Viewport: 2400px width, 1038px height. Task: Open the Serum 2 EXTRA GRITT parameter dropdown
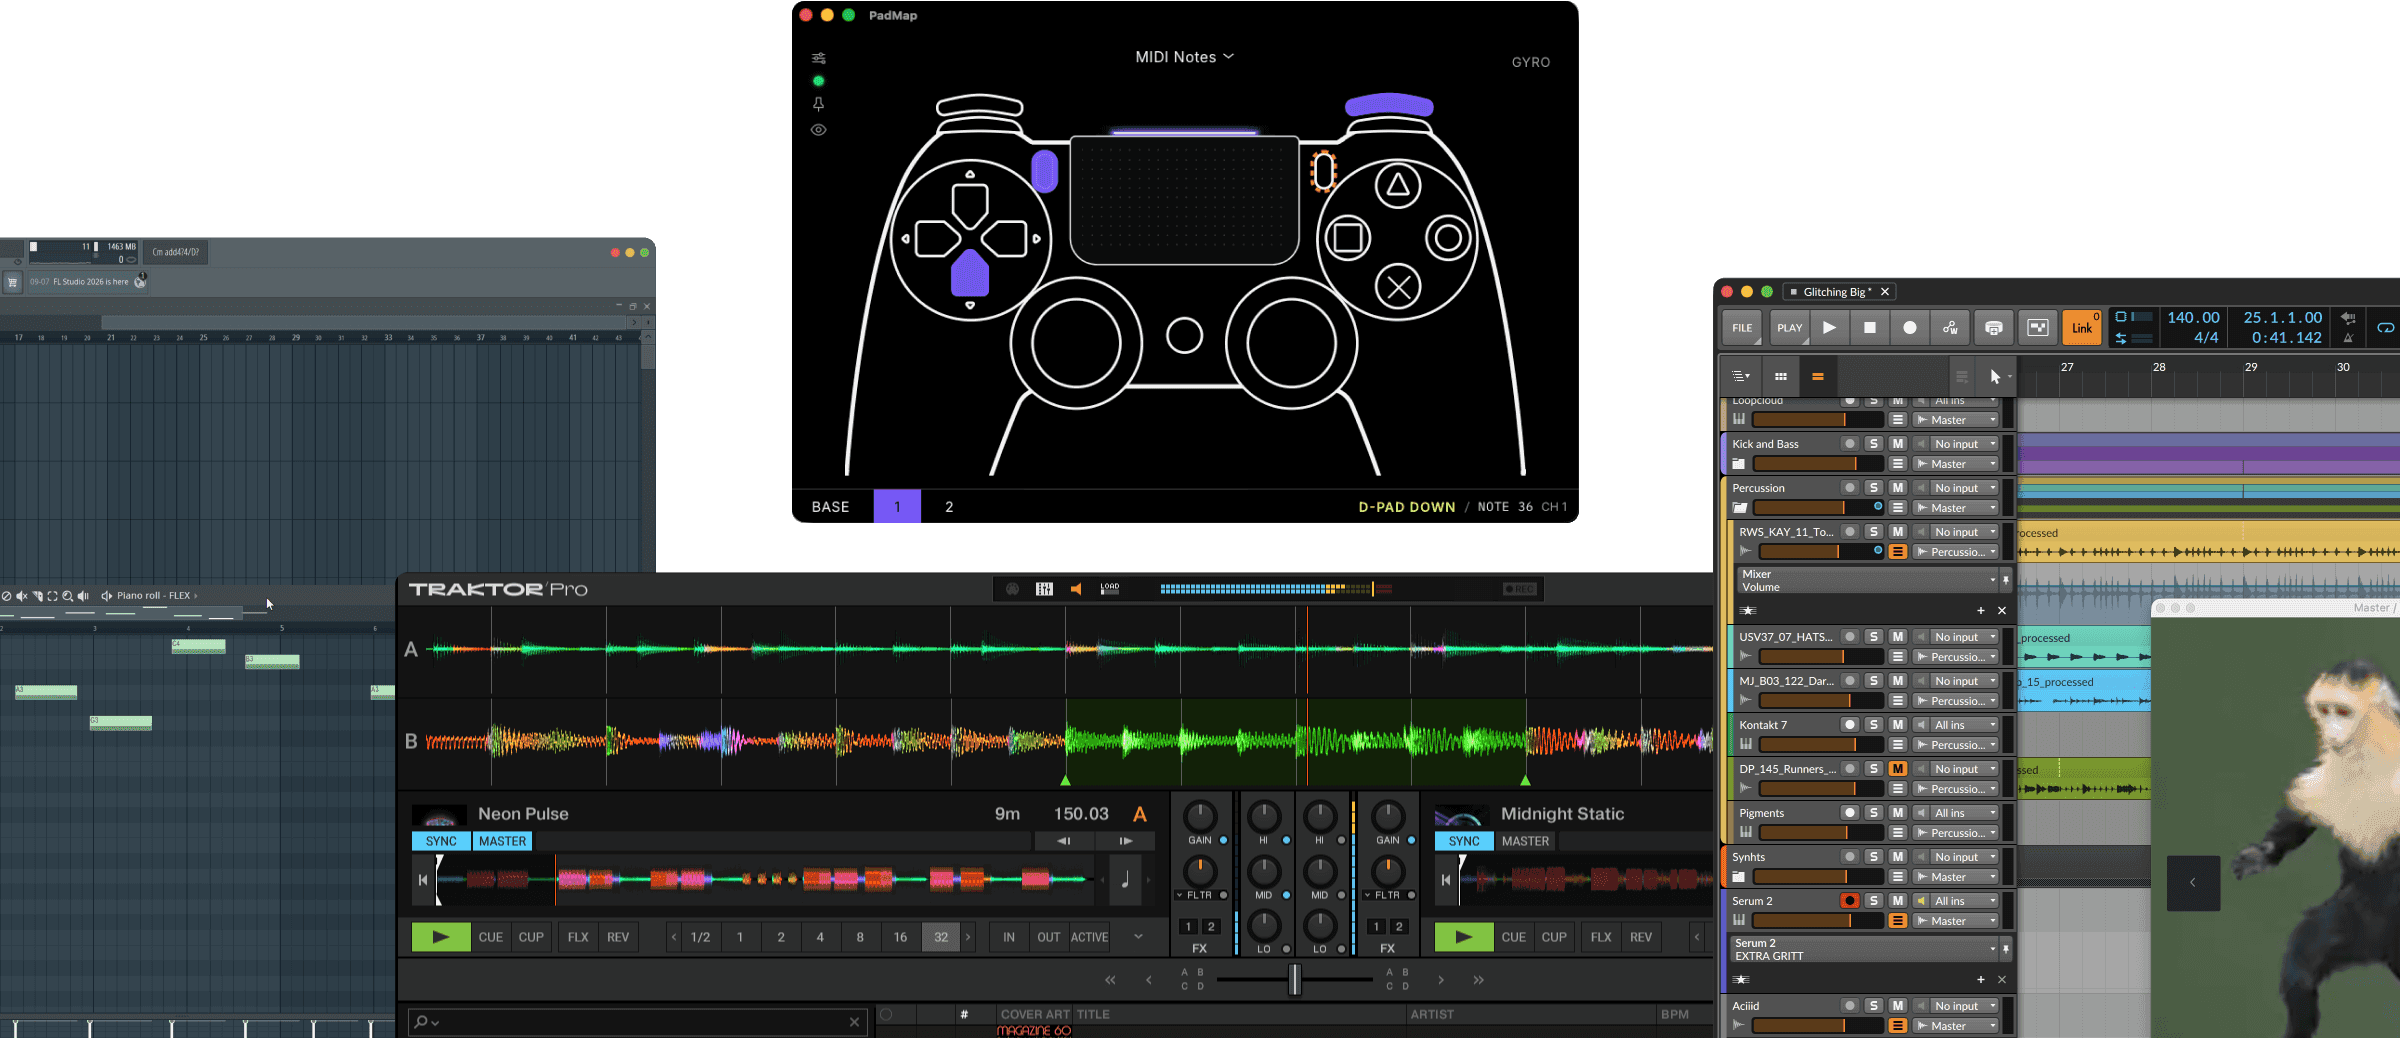point(1866,950)
